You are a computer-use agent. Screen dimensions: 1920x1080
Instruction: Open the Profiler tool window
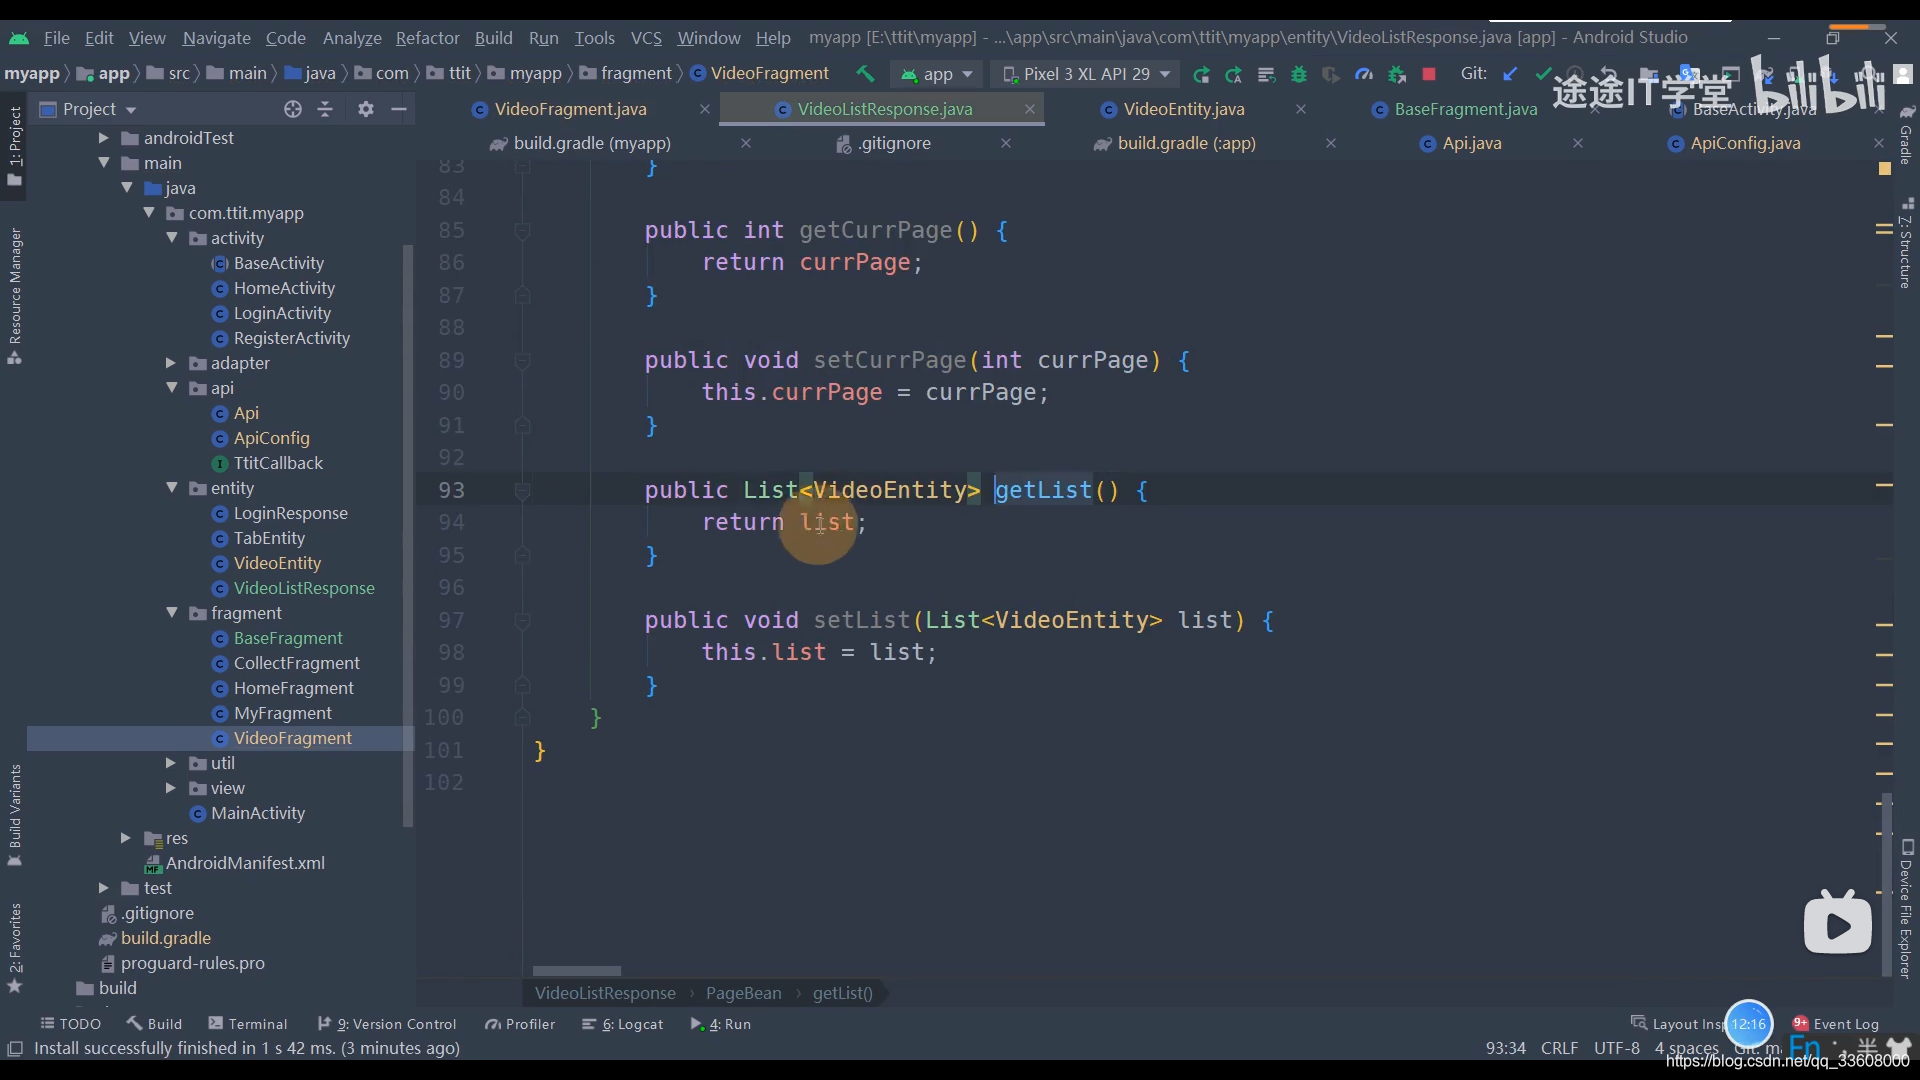click(x=520, y=1024)
